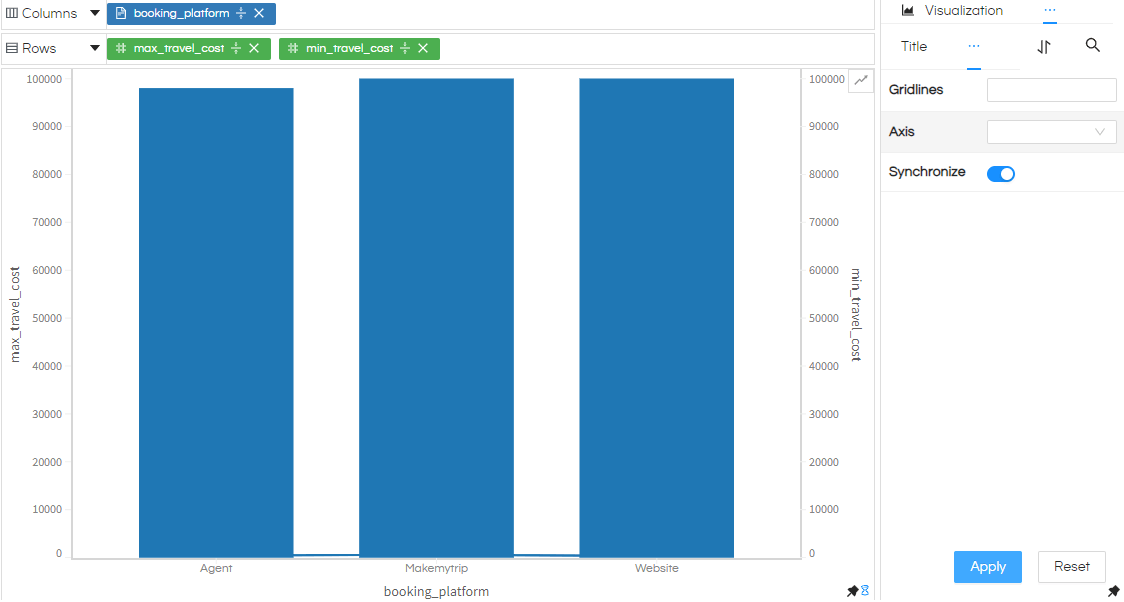
Task: Click the Apply button
Action: pyautogui.click(x=988, y=567)
